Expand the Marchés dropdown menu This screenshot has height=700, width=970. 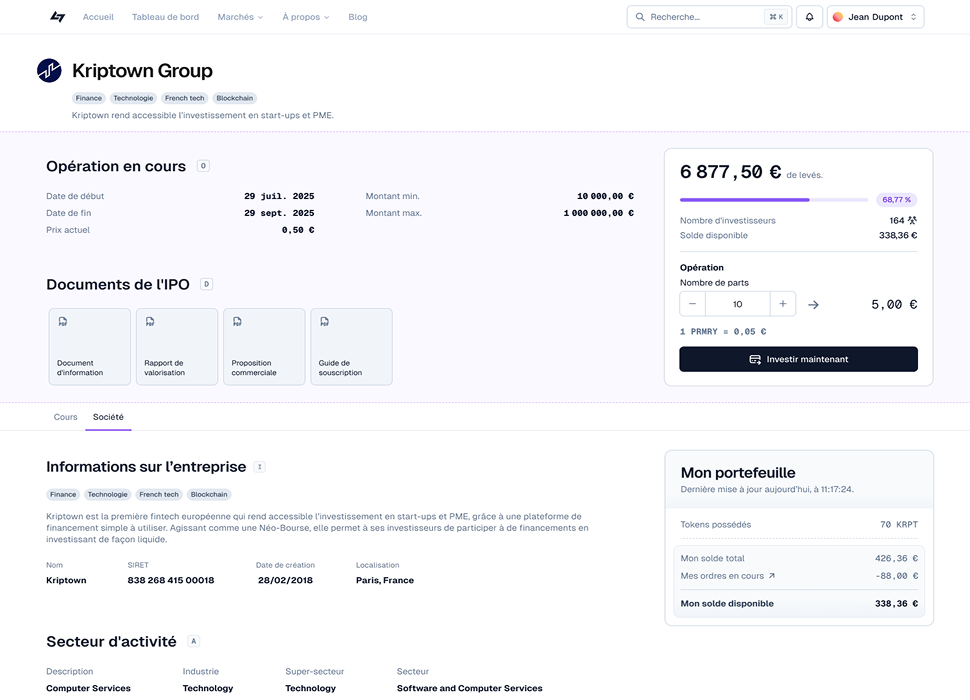point(240,17)
